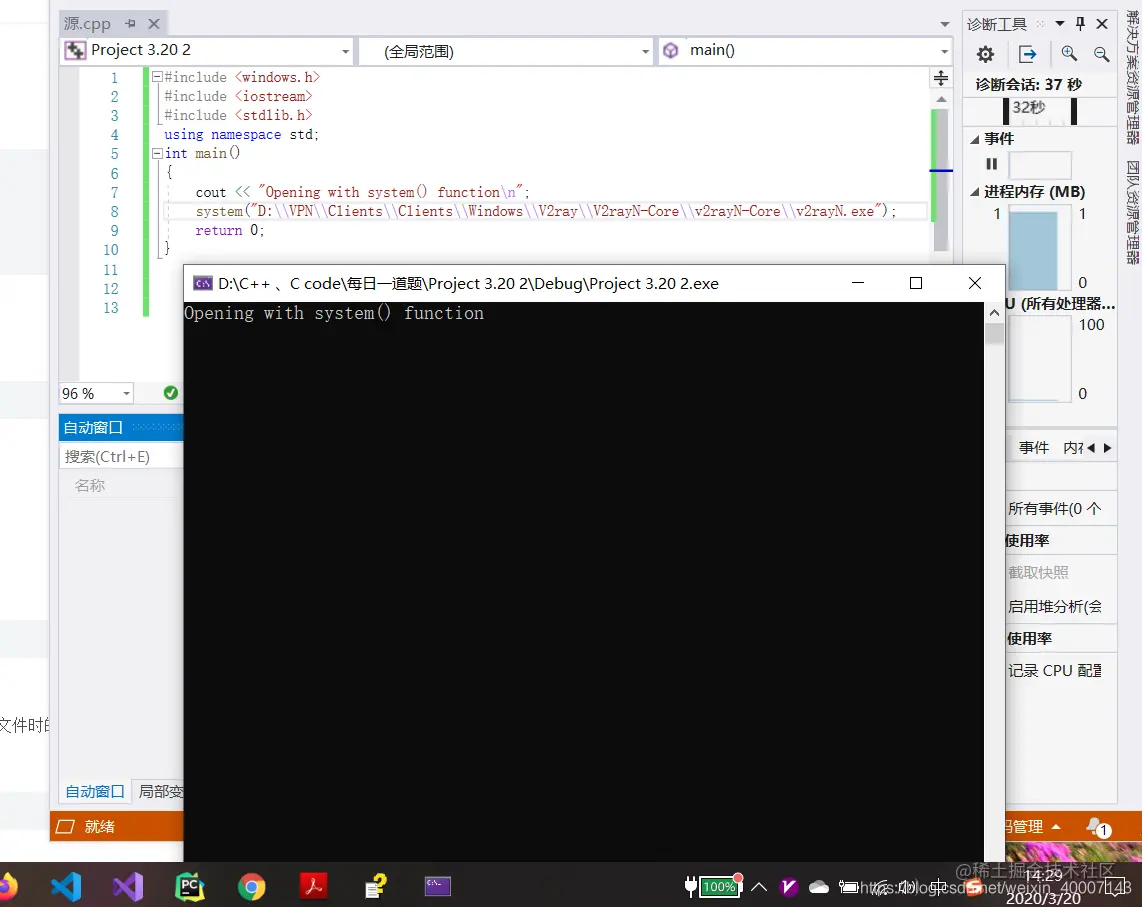Click the purple V tray icon
This screenshot has height=907, width=1142.
tap(788, 887)
